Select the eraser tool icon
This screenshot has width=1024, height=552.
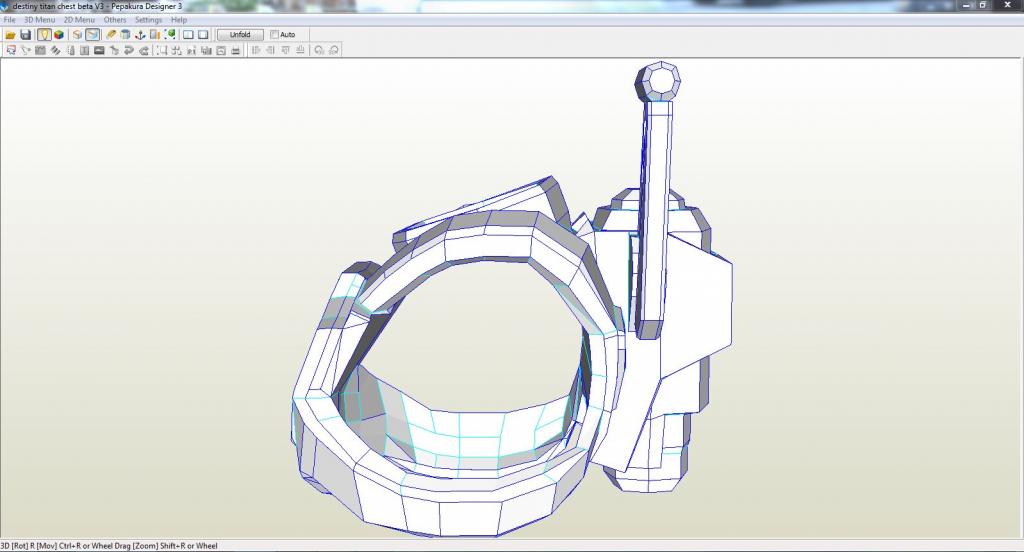point(111,35)
